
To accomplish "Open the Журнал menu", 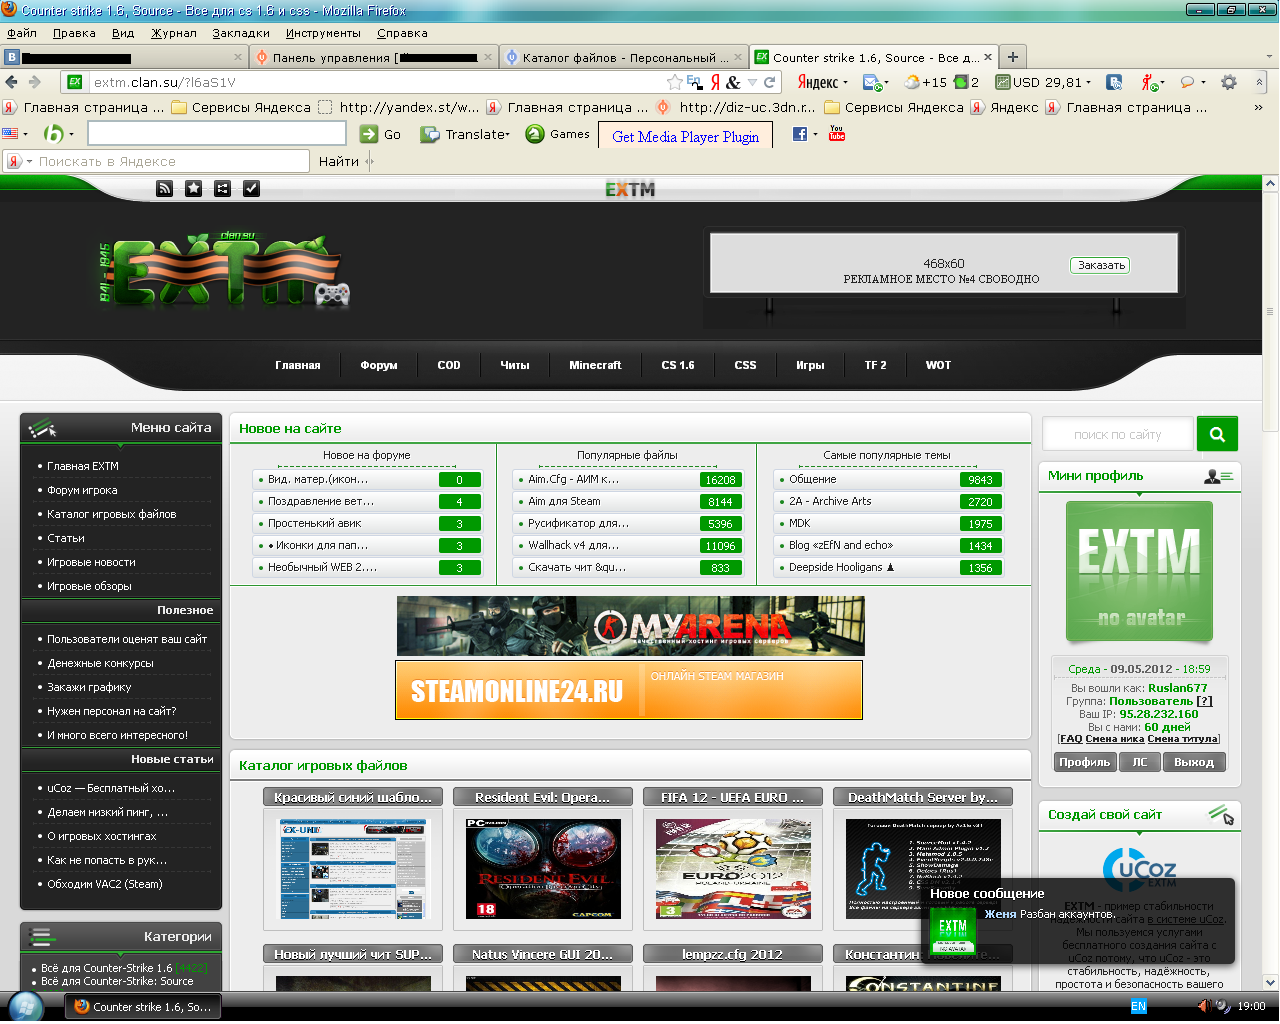I will [174, 33].
